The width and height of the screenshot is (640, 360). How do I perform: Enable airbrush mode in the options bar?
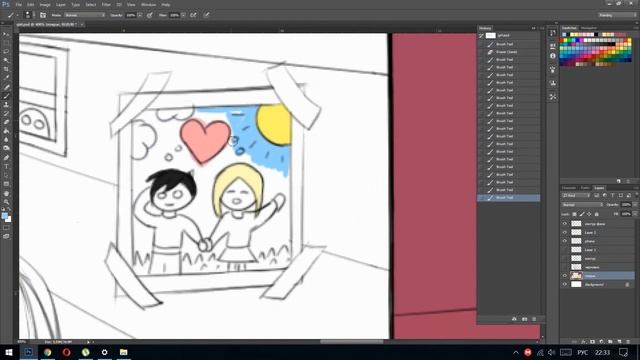[193, 15]
